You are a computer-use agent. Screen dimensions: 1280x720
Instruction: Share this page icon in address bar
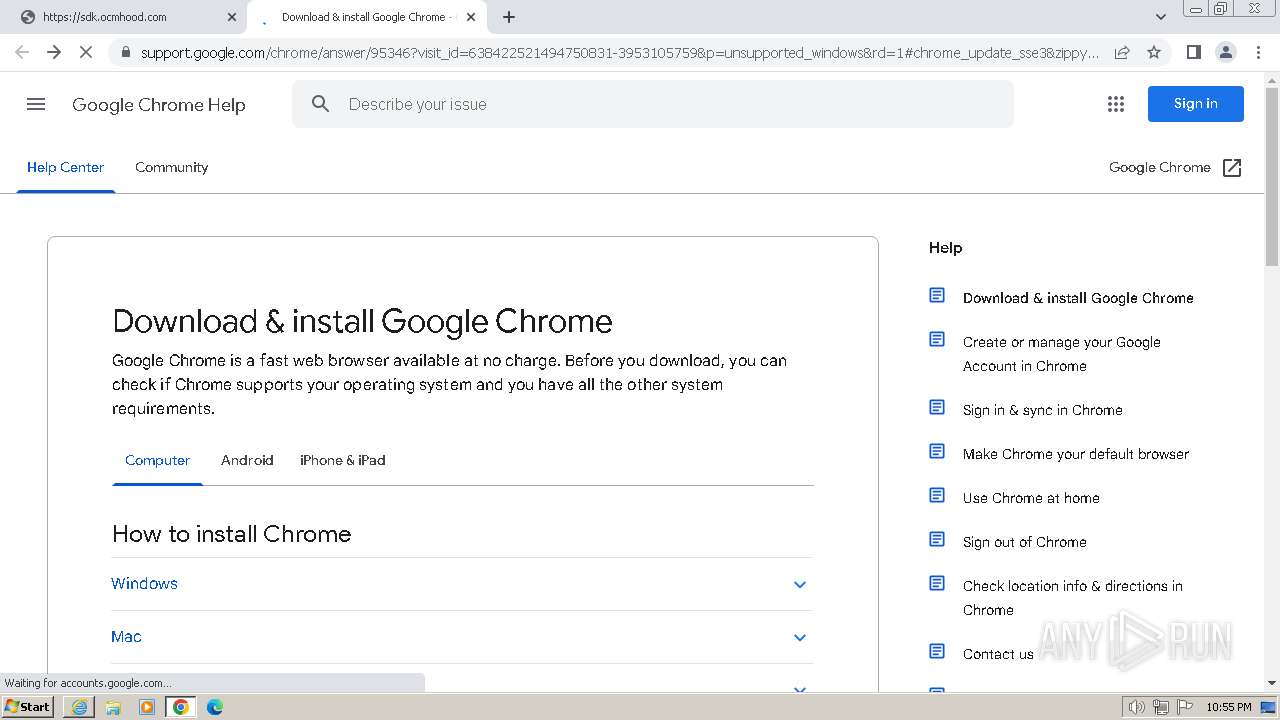click(1122, 52)
